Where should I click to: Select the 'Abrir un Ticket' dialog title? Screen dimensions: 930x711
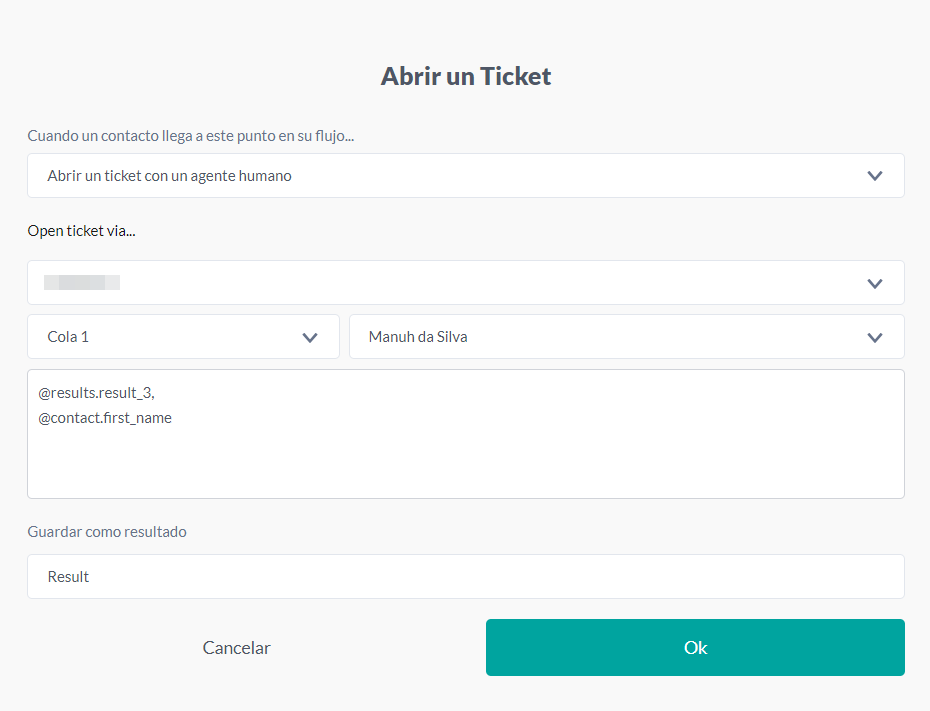466,75
